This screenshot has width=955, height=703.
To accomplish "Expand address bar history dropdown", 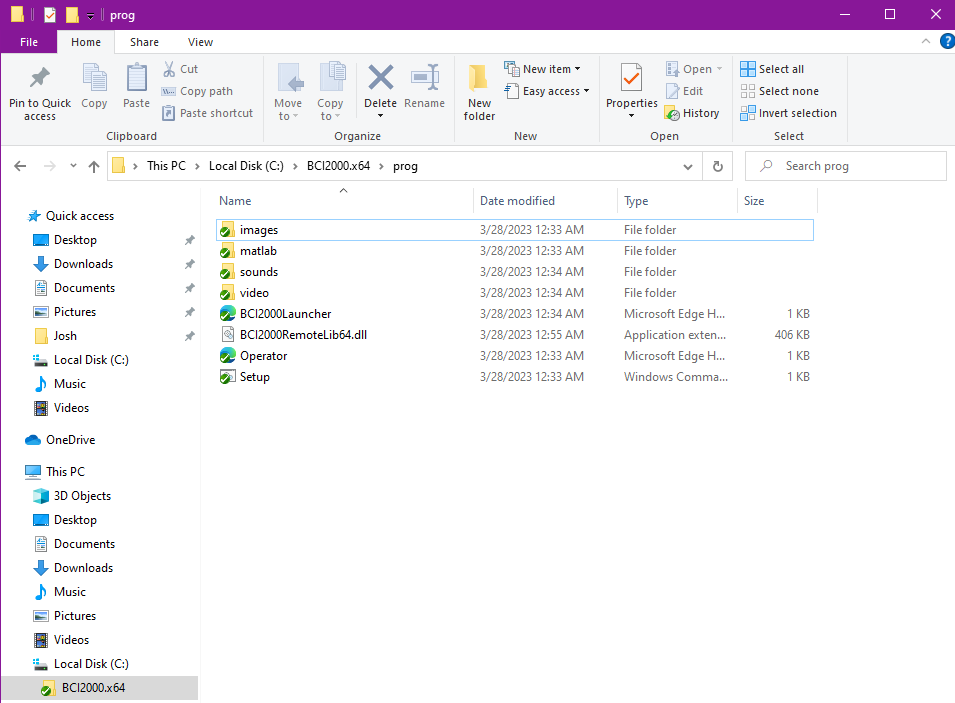I will 688,166.
